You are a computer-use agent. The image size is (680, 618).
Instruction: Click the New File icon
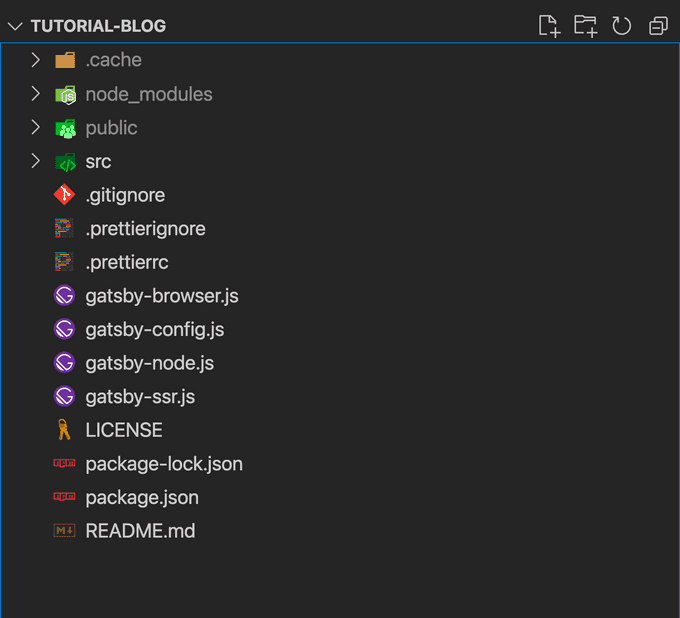click(x=549, y=26)
